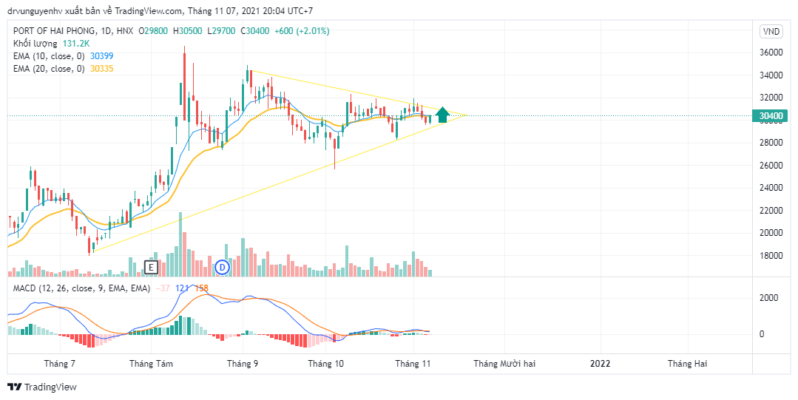Select the PORT OF HAI PHONG symbol title
Image resolution: width=798 pixels, height=400 pixels.
point(55,31)
